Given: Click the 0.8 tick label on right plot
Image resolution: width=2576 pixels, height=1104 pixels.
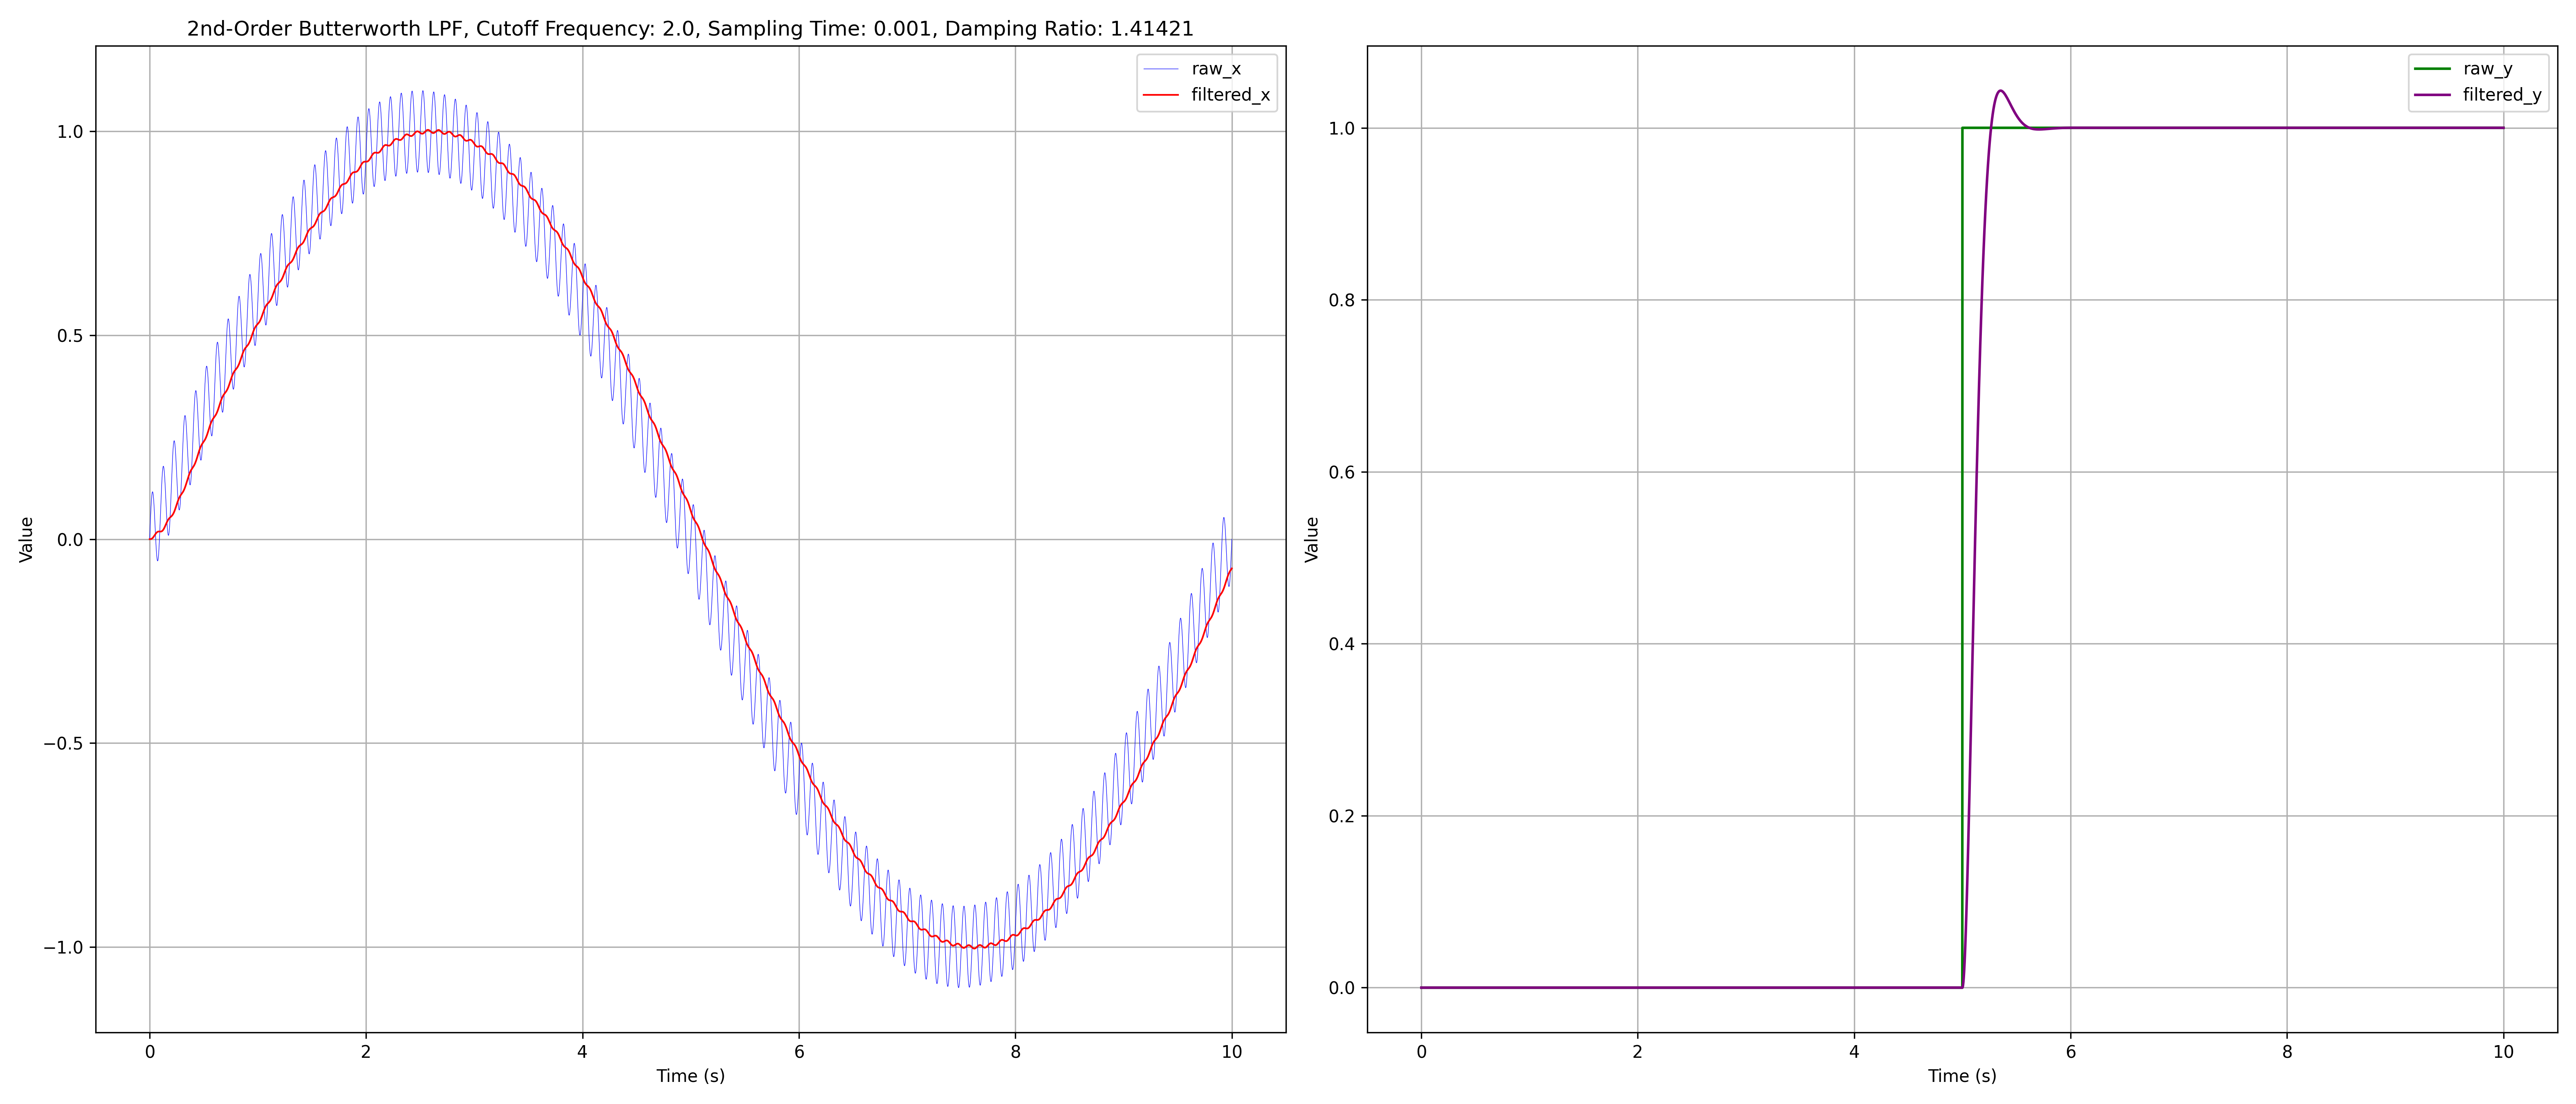Looking at the screenshot, I should (x=1341, y=300).
